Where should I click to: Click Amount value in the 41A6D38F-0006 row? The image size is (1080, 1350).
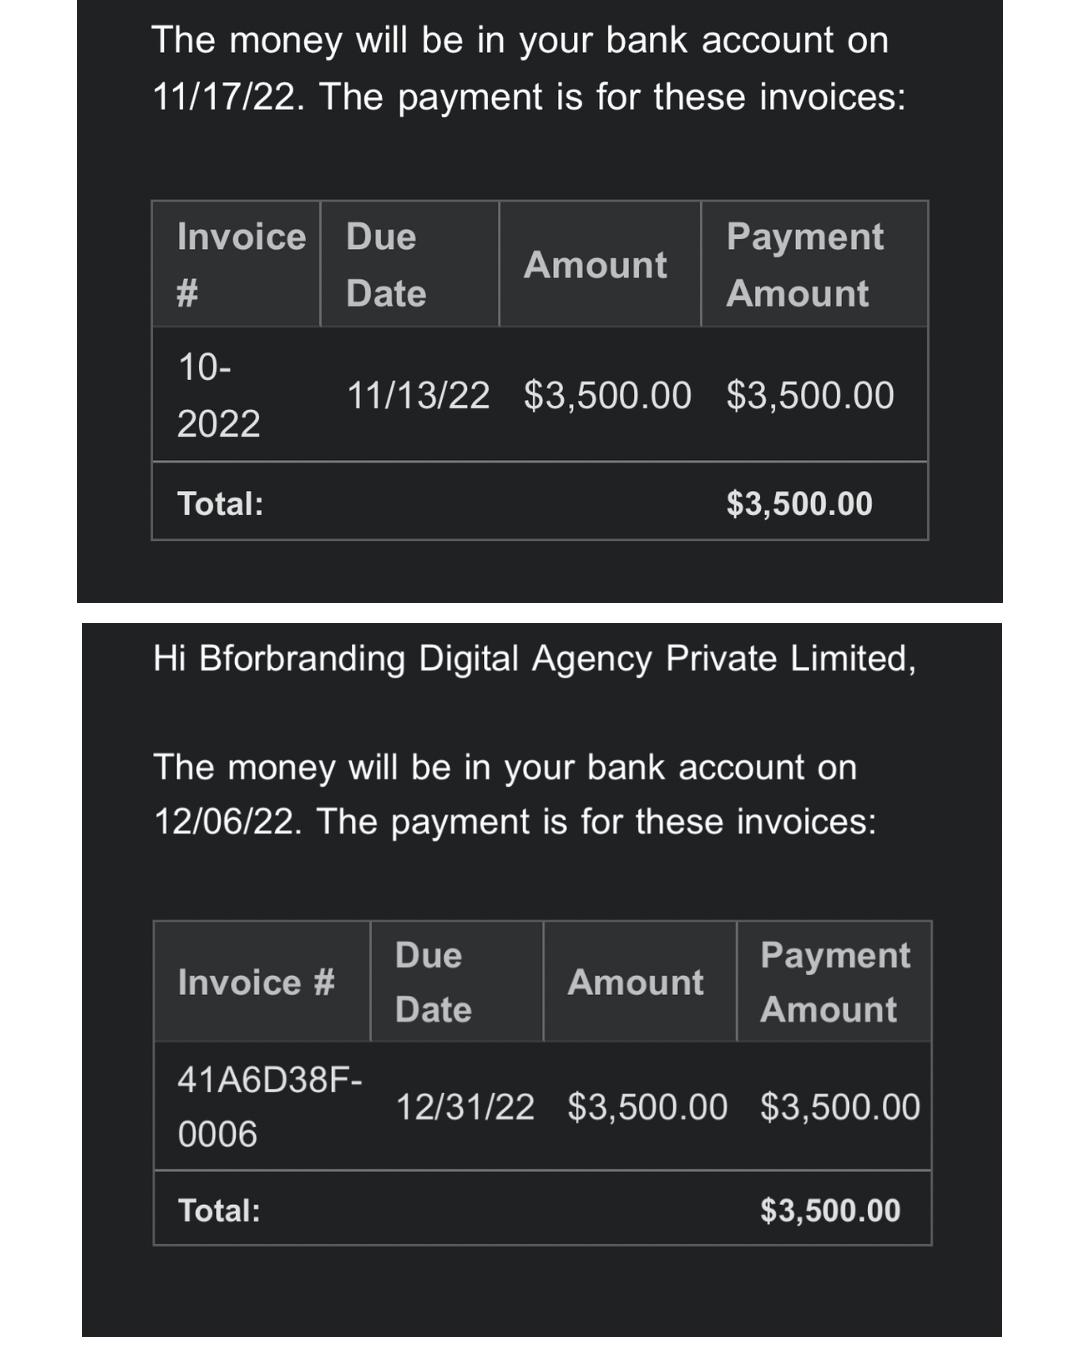pos(647,1107)
